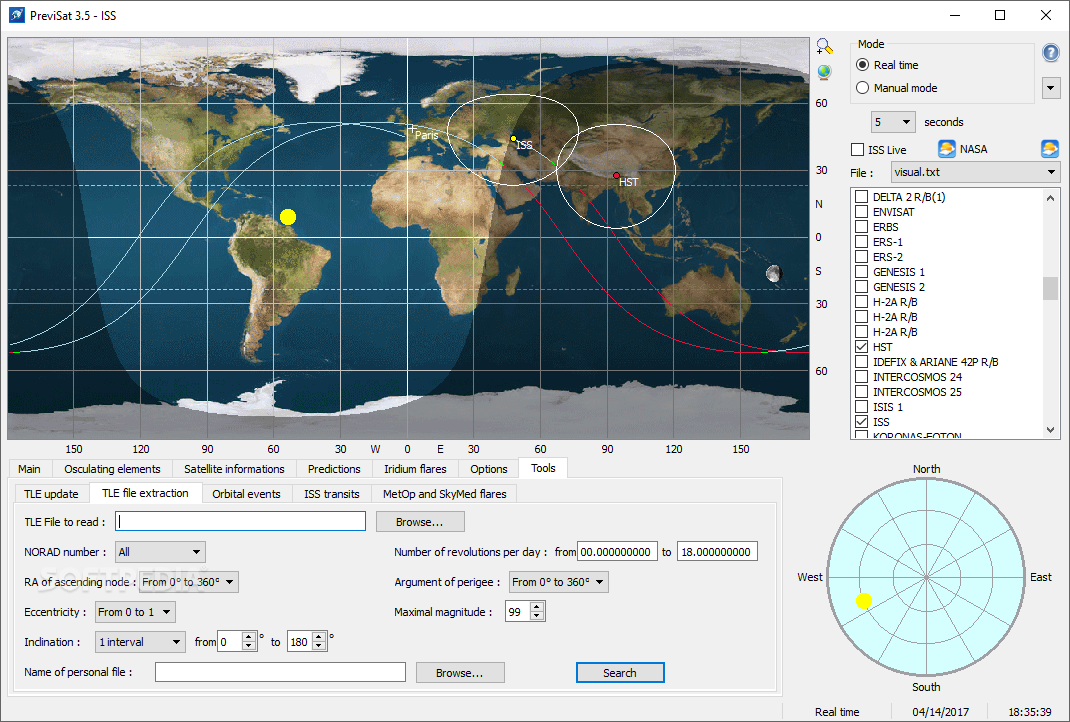Click the satellite list scrollbar thumb
1070x722 pixels.
1050,288
